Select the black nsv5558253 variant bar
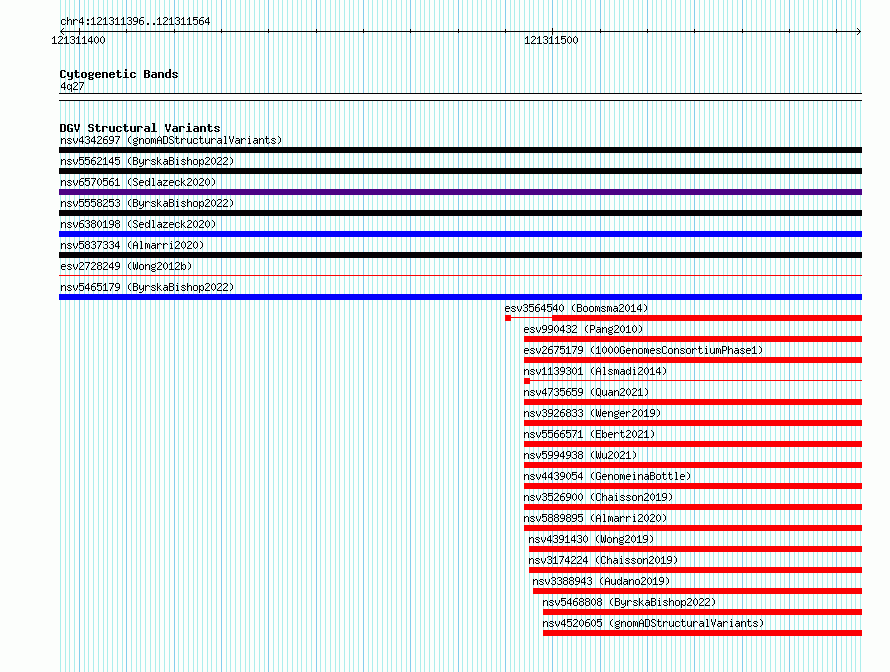The height and width of the screenshot is (672, 890). tap(460, 213)
